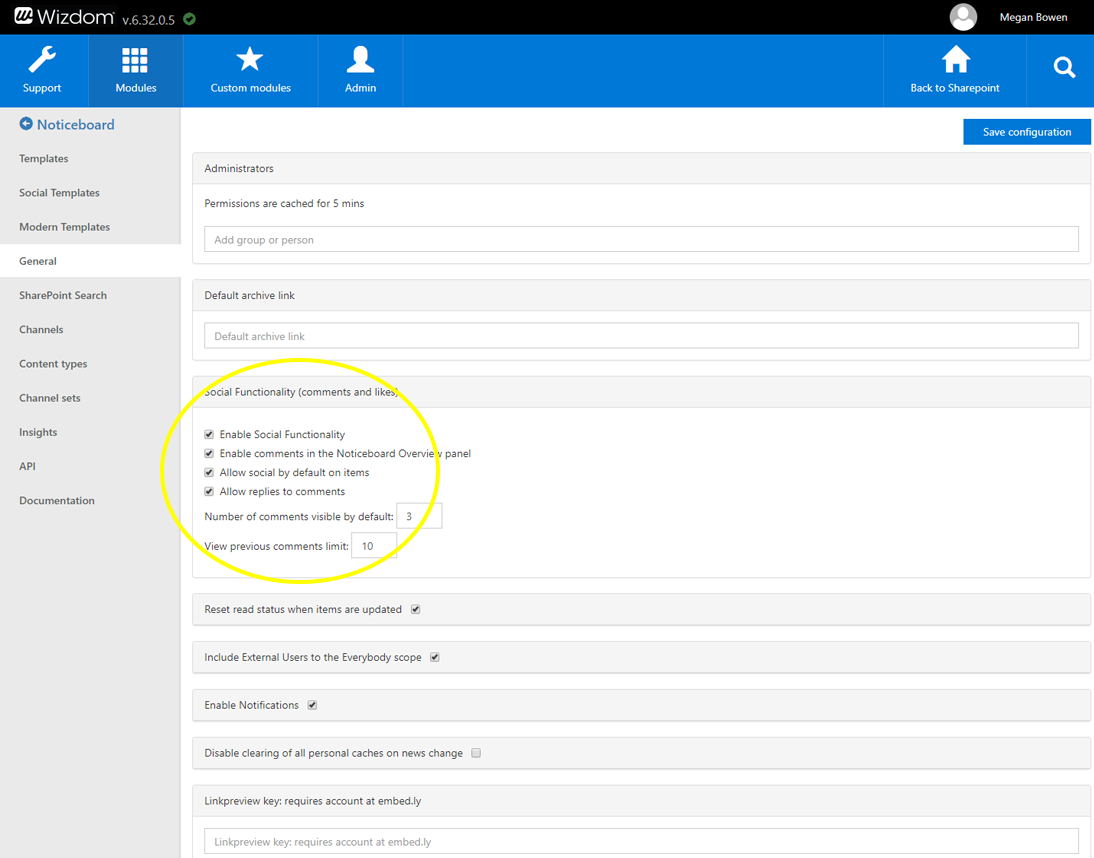Open the Support wrench icon
The width and height of the screenshot is (1094, 858).
42,61
